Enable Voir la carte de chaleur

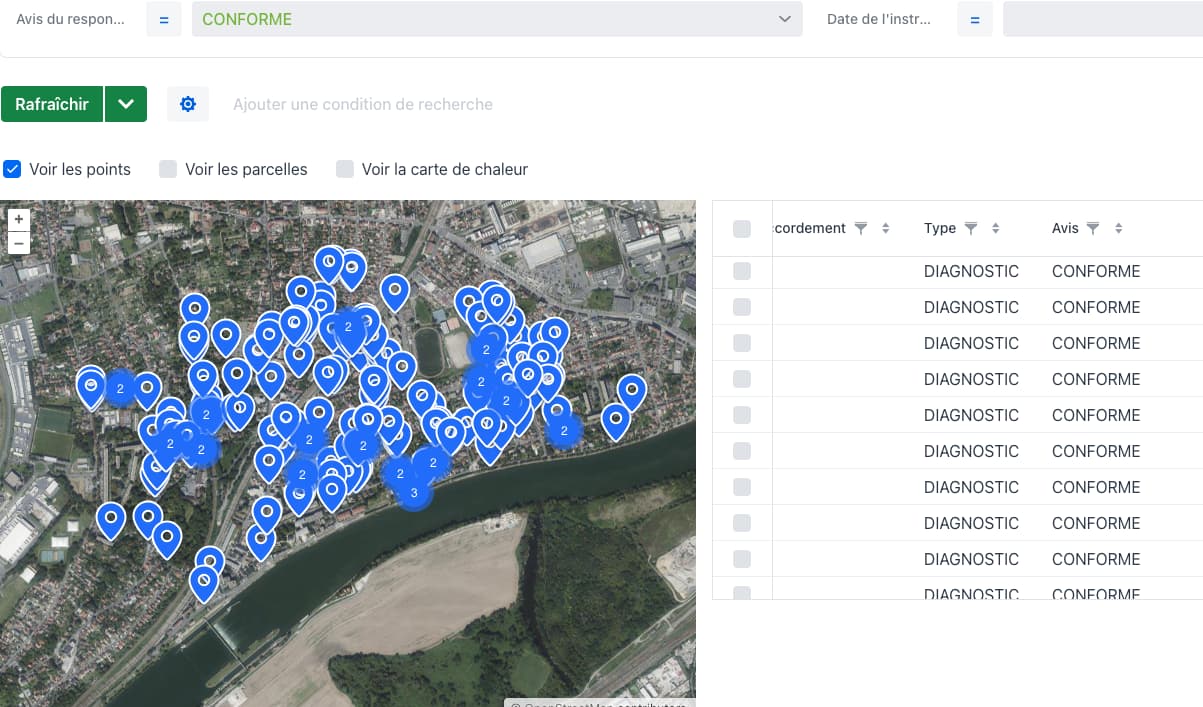[x=345, y=169]
